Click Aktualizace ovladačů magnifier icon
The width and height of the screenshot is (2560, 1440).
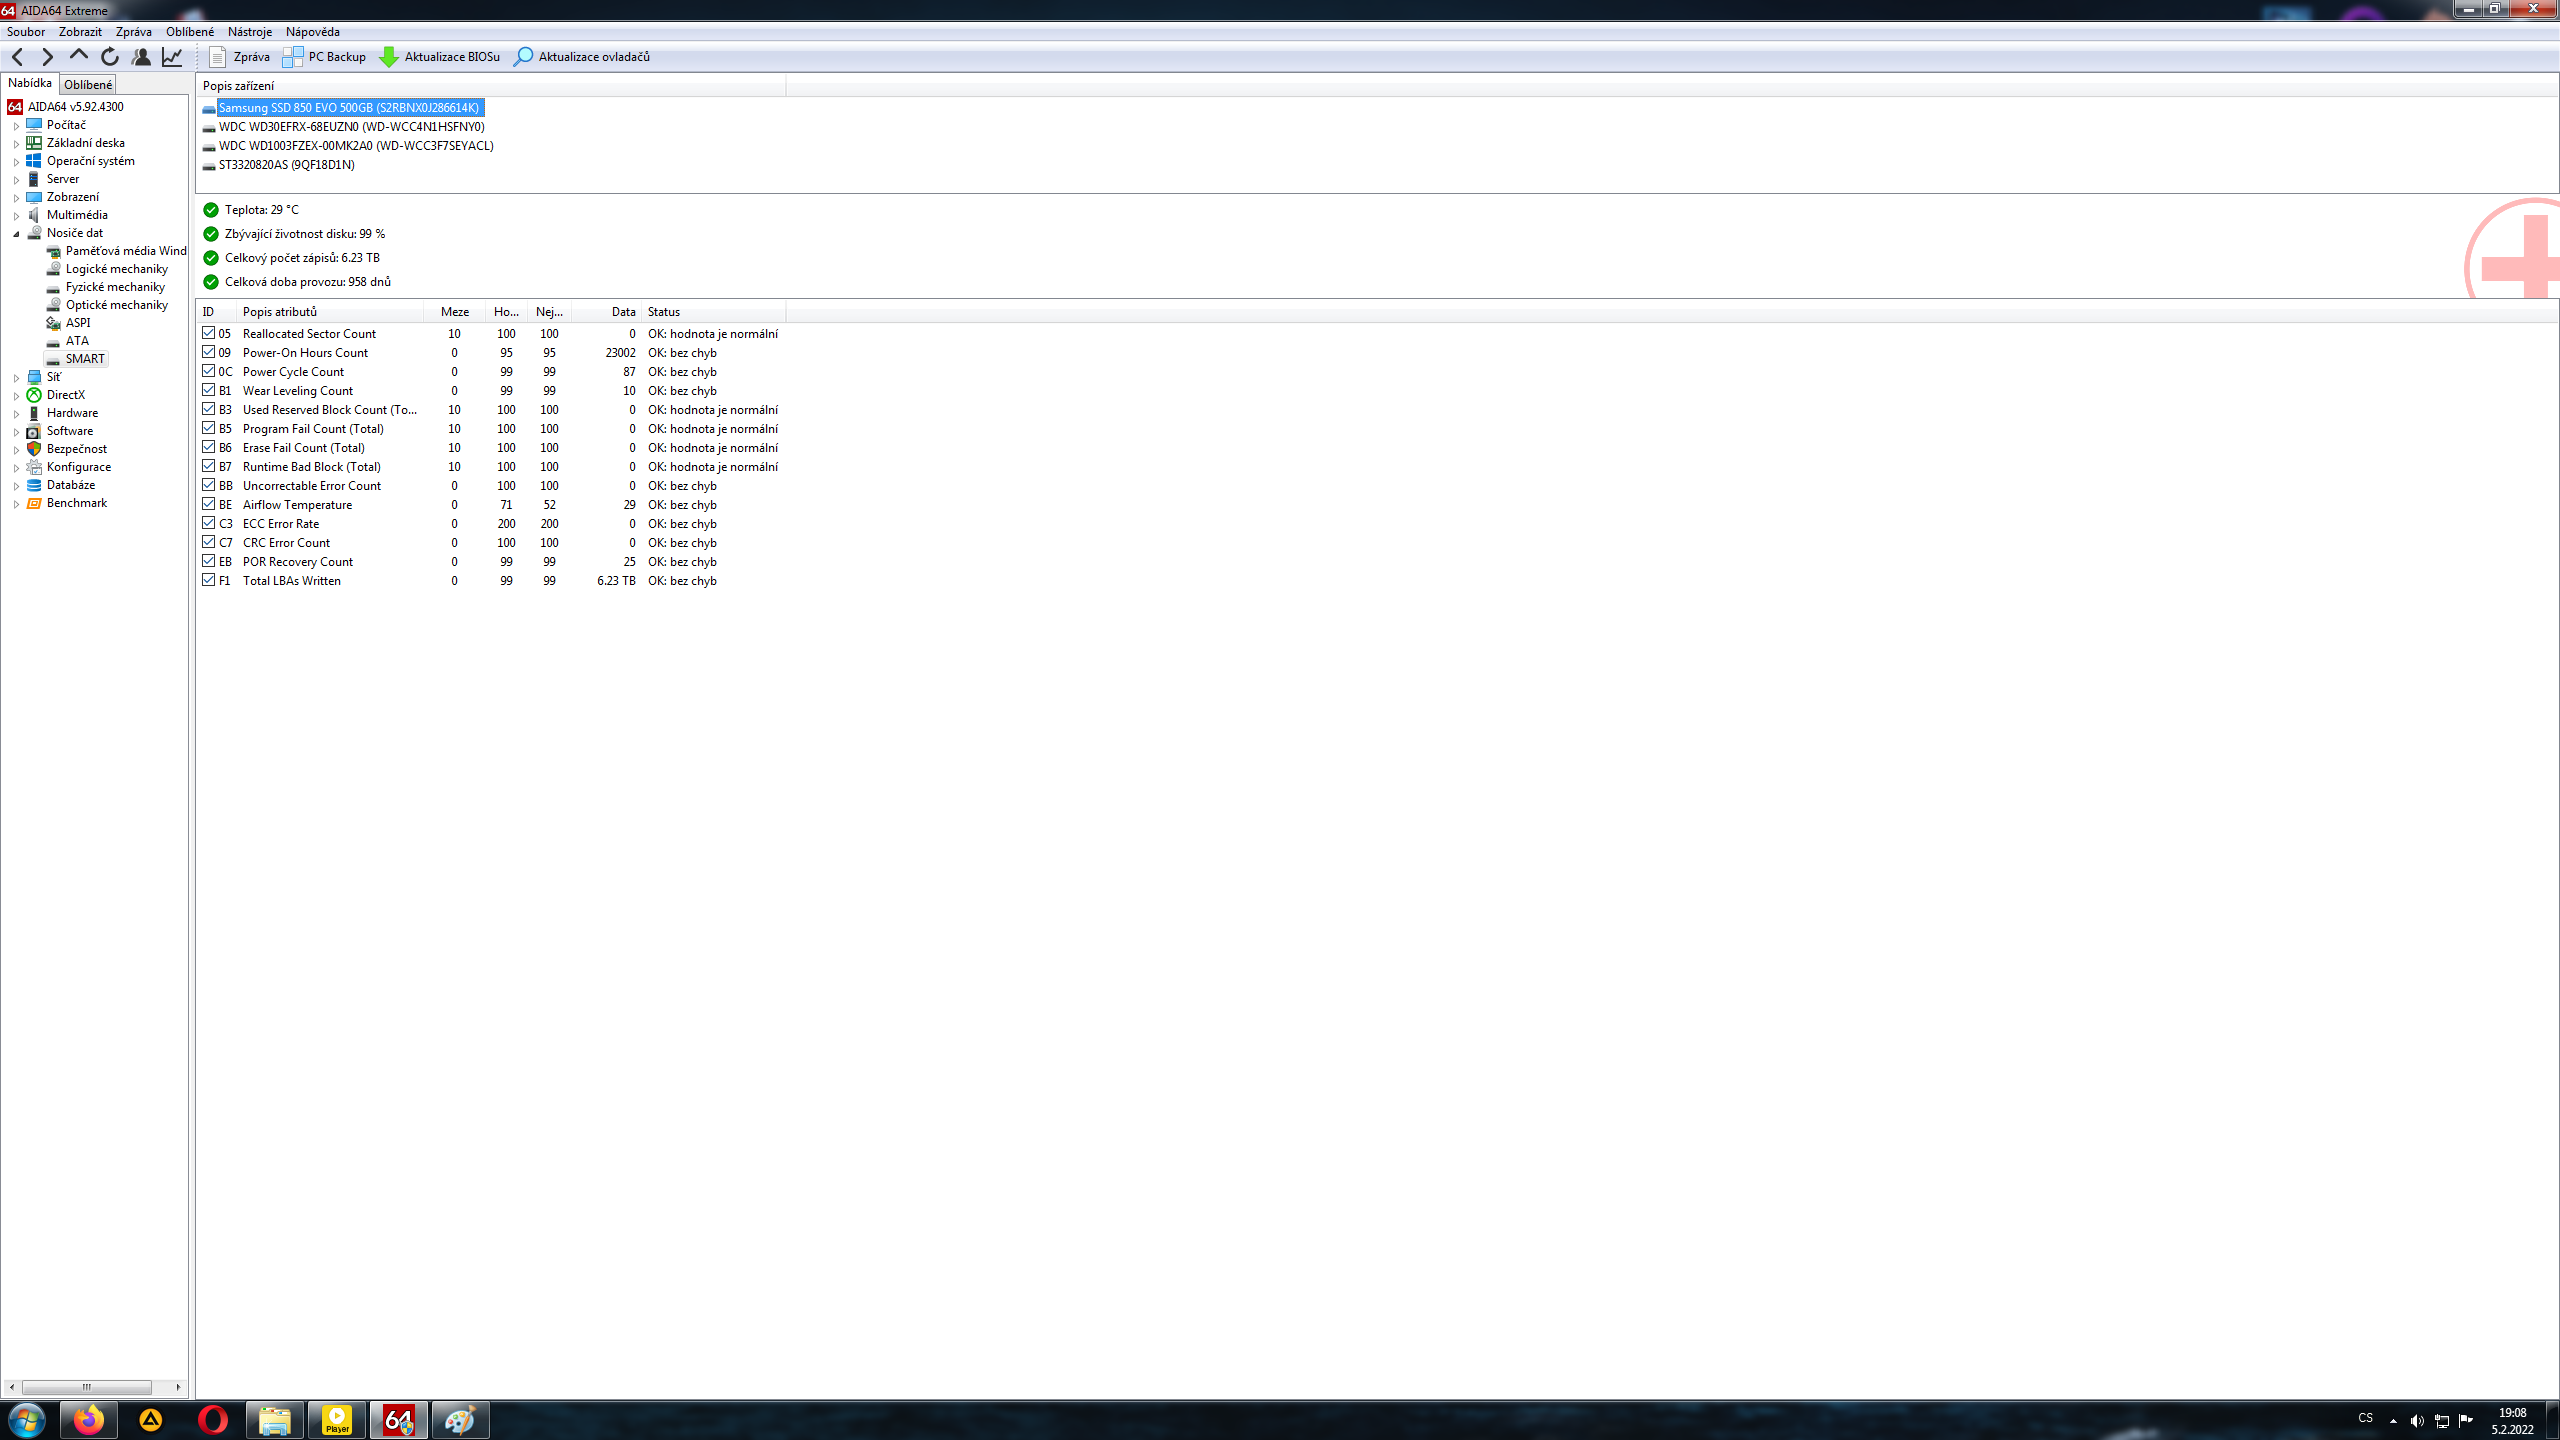click(x=523, y=57)
